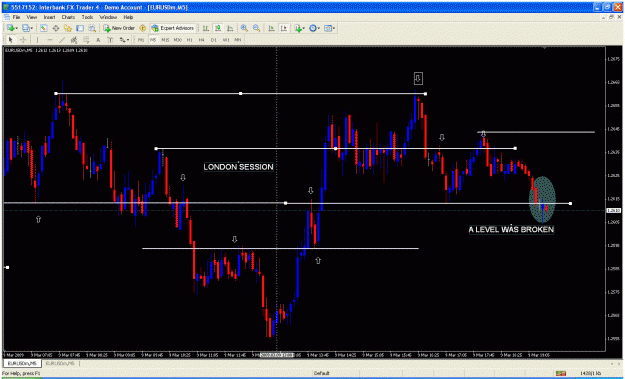Expand the Arrows tool dropdown

pos(128,40)
